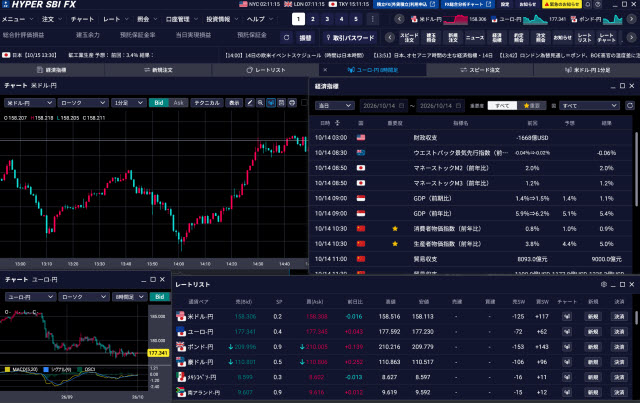Viewport: 640px width, 403px height.
Task: Open settings gear in レートリスト panel
Action: pos(604,284)
